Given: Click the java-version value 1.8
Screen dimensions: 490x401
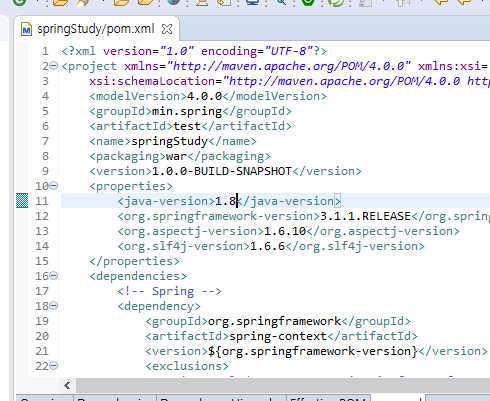Looking at the screenshot, I should [225, 201].
